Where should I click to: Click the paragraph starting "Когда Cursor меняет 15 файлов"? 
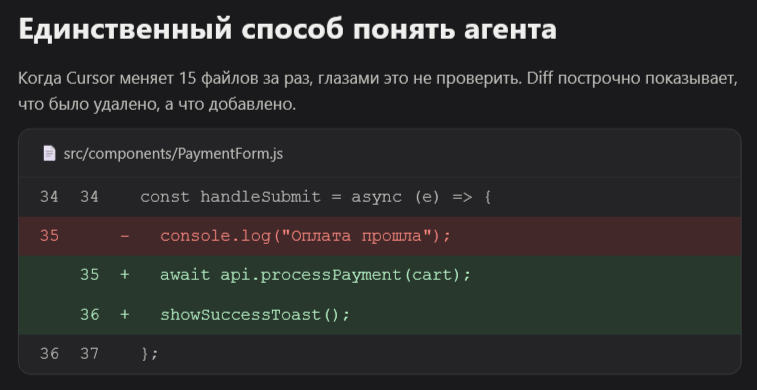[378, 91]
